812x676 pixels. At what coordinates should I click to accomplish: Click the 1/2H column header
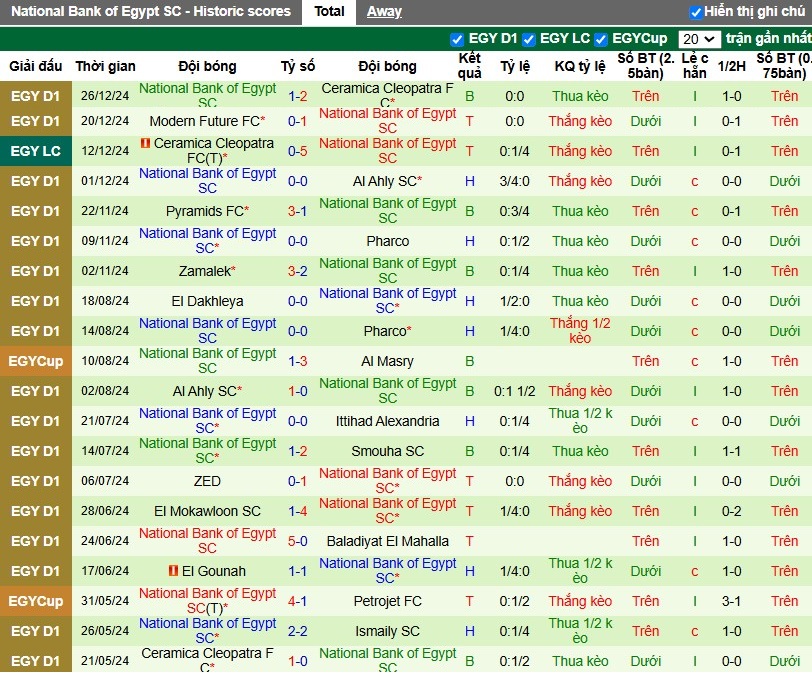pyautogui.click(x=731, y=66)
